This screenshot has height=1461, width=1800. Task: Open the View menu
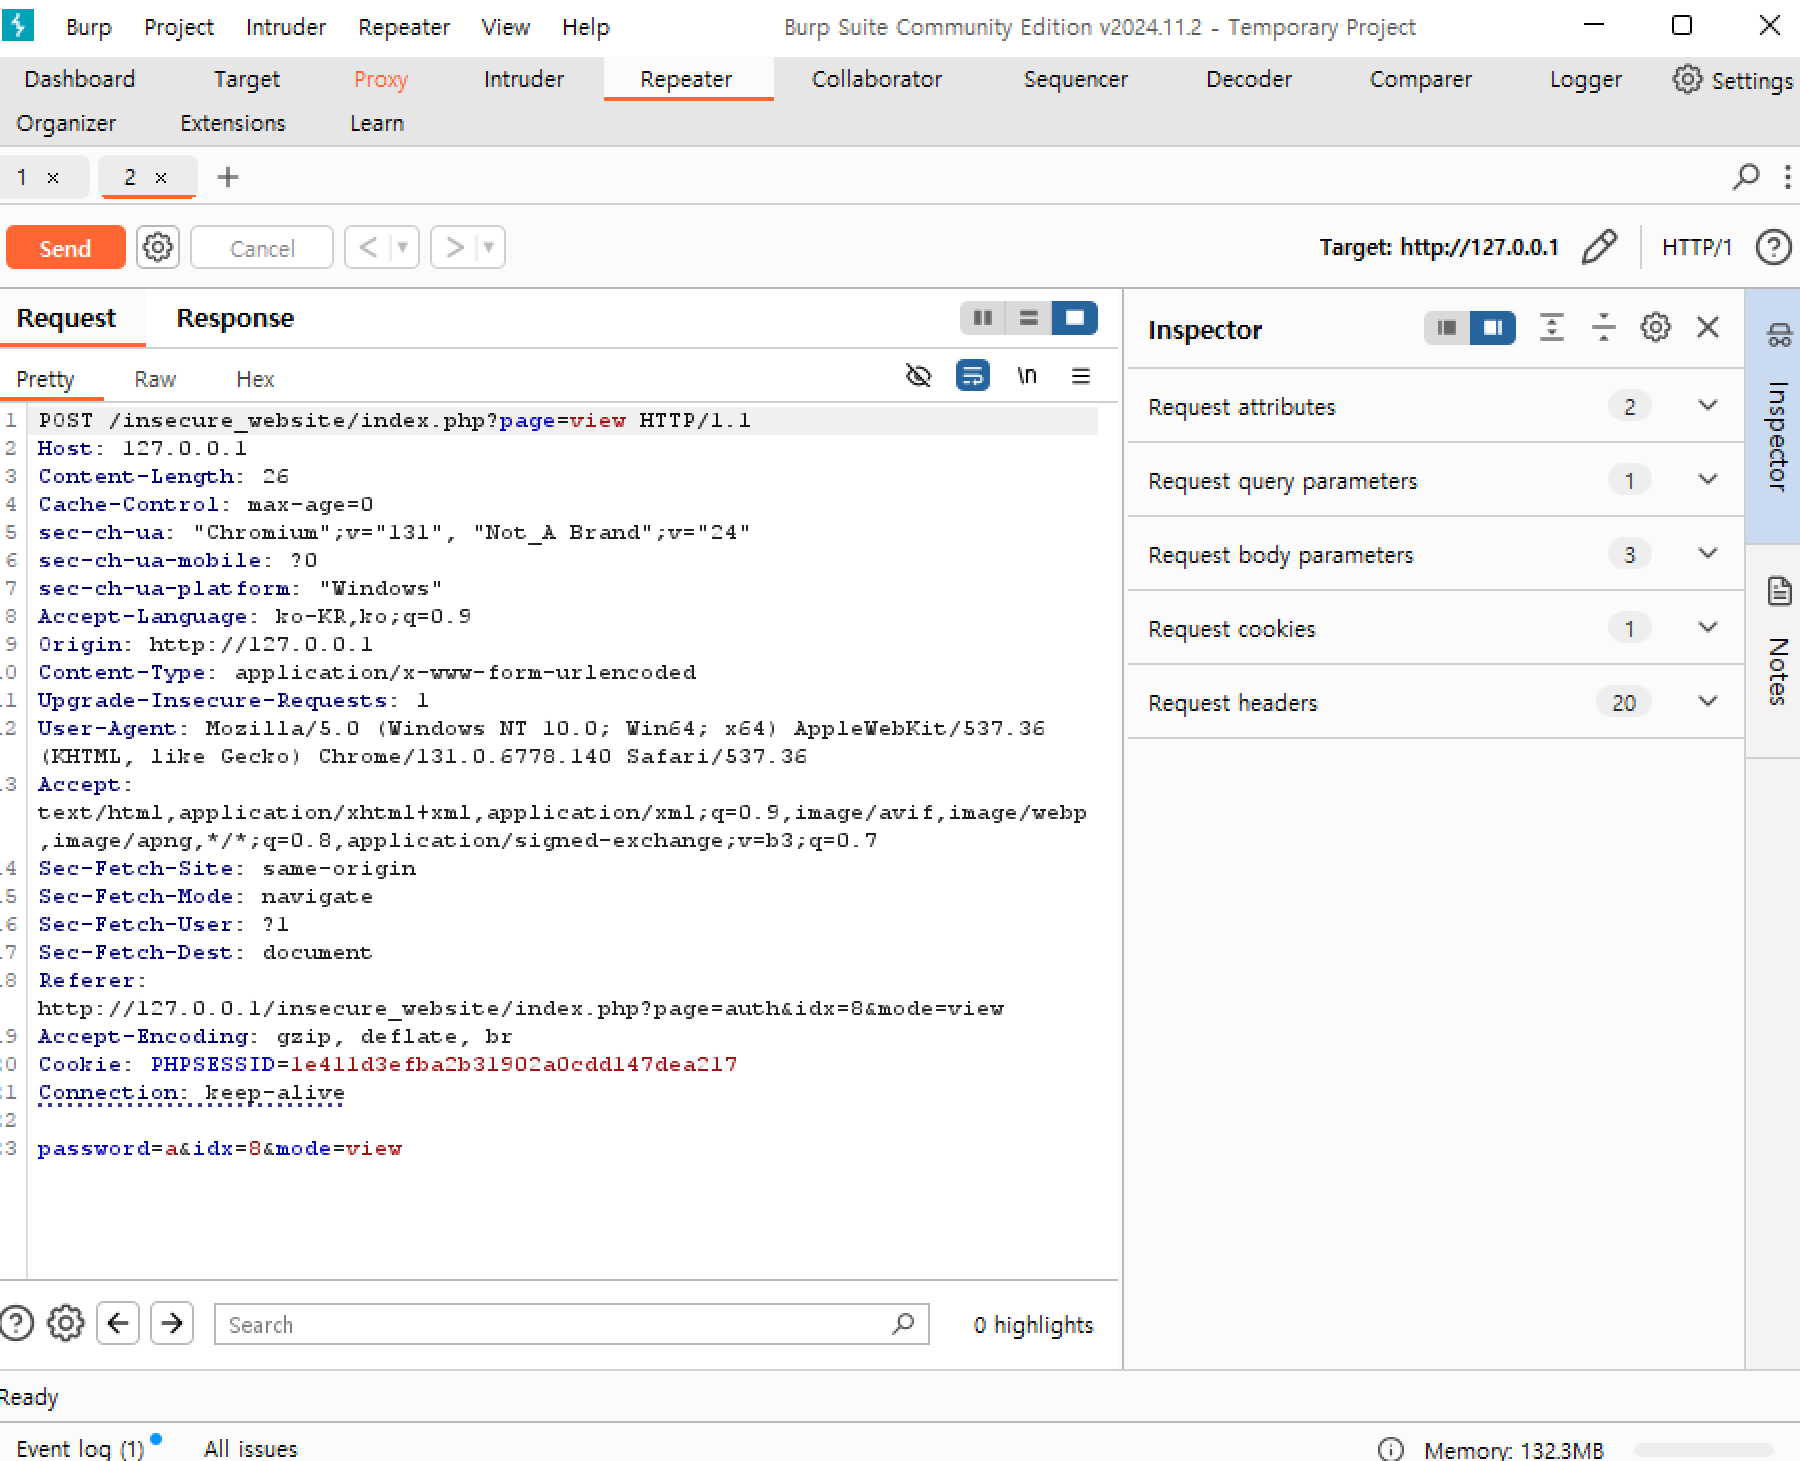506,27
